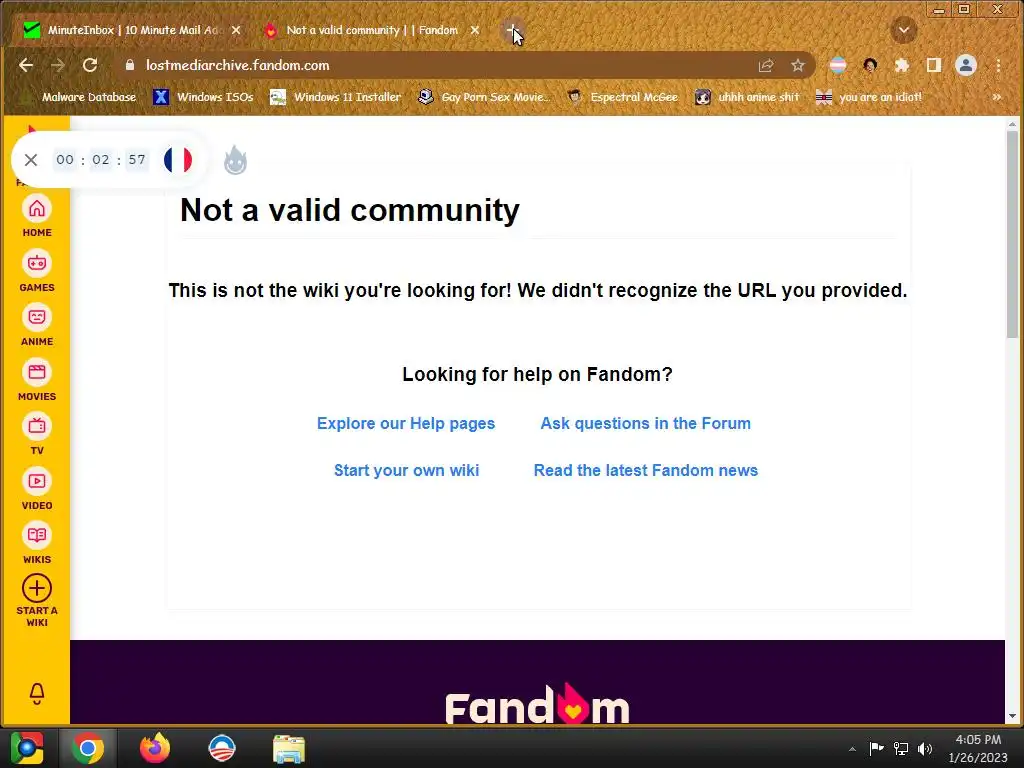Launch Firefox from the taskbar
This screenshot has width=1024, height=768.
pyautogui.click(x=155, y=748)
